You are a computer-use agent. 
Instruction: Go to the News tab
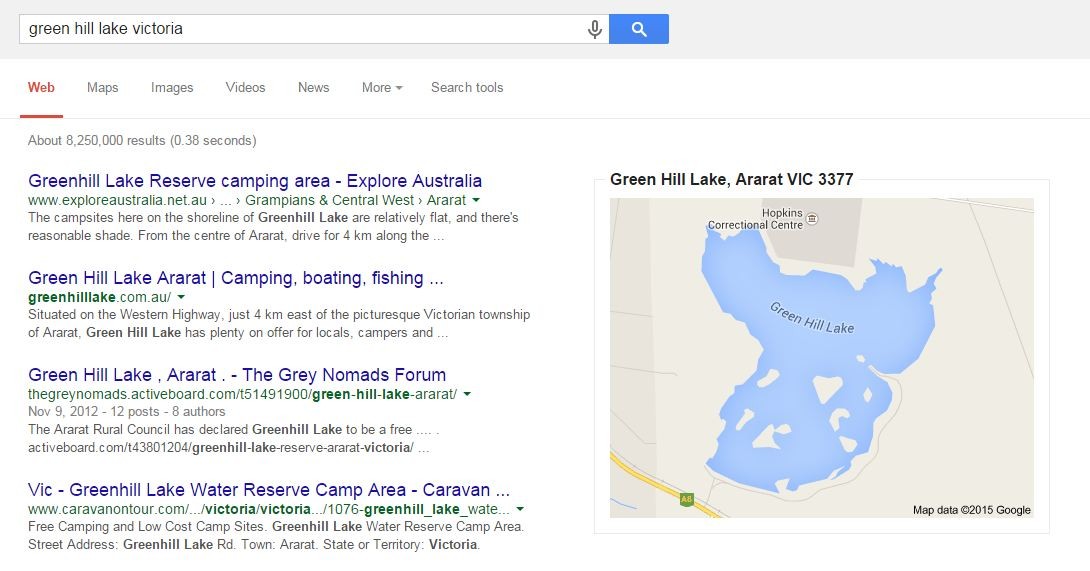click(x=313, y=87)
